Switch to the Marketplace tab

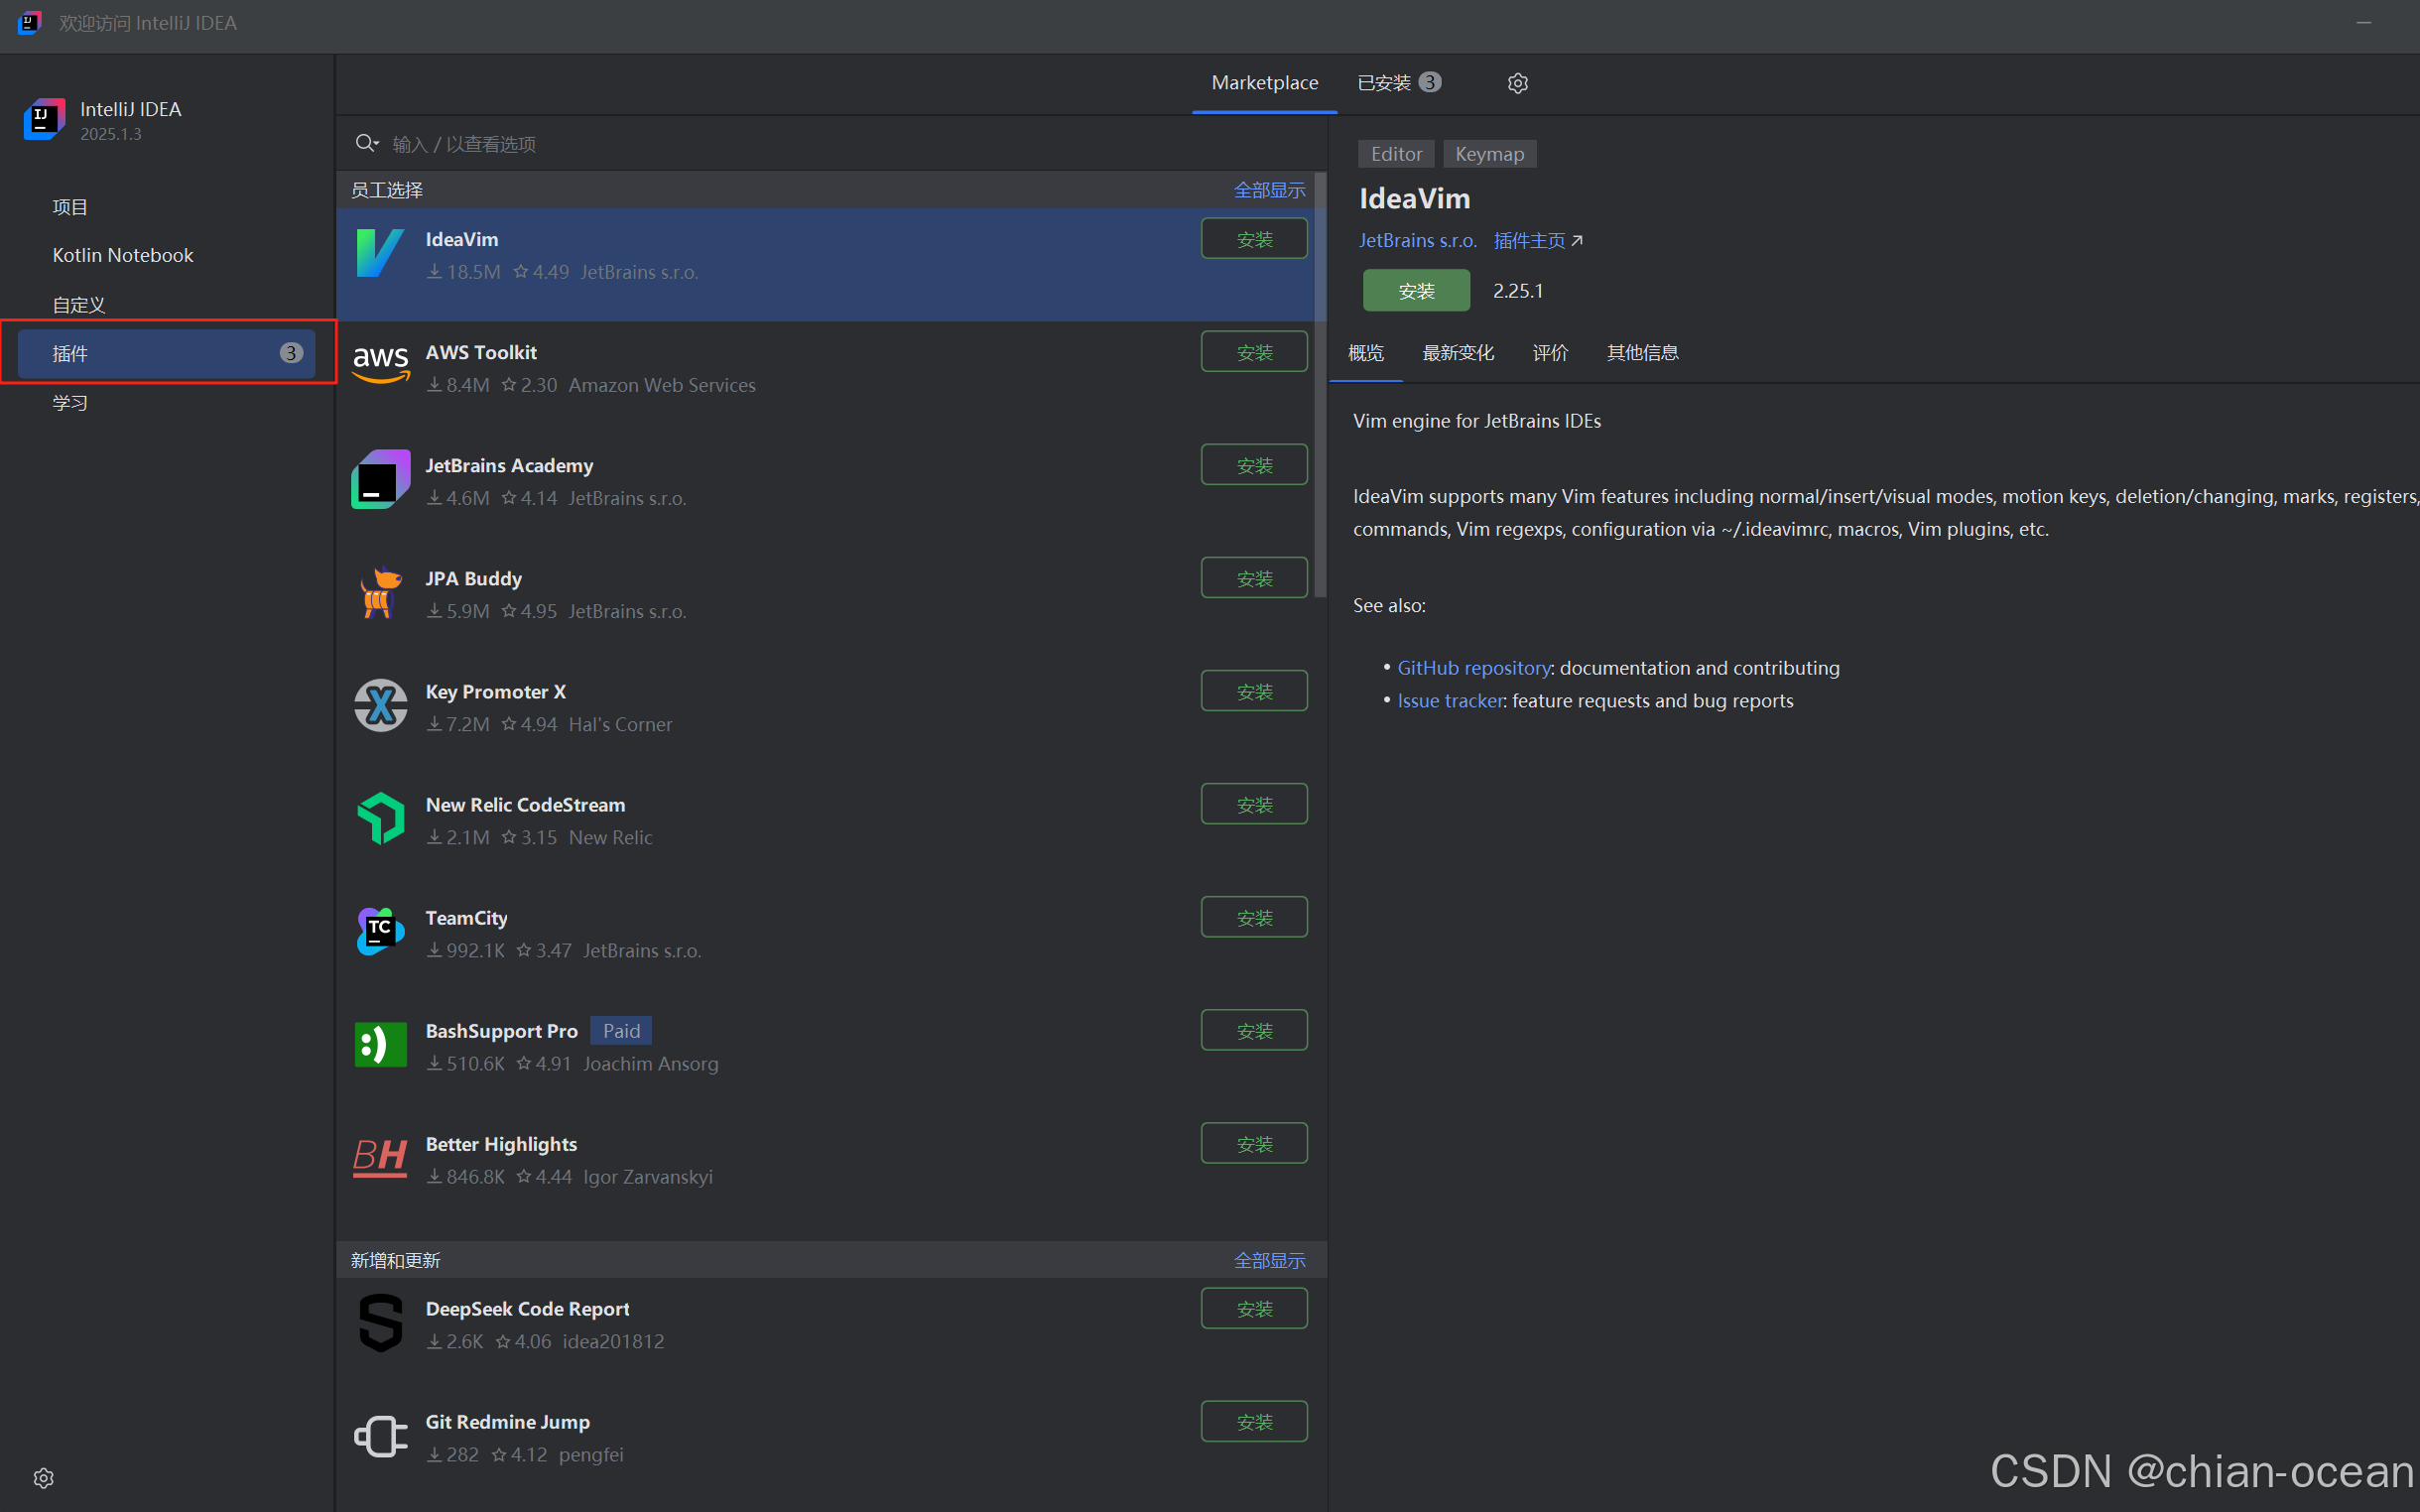[1264, 83]
